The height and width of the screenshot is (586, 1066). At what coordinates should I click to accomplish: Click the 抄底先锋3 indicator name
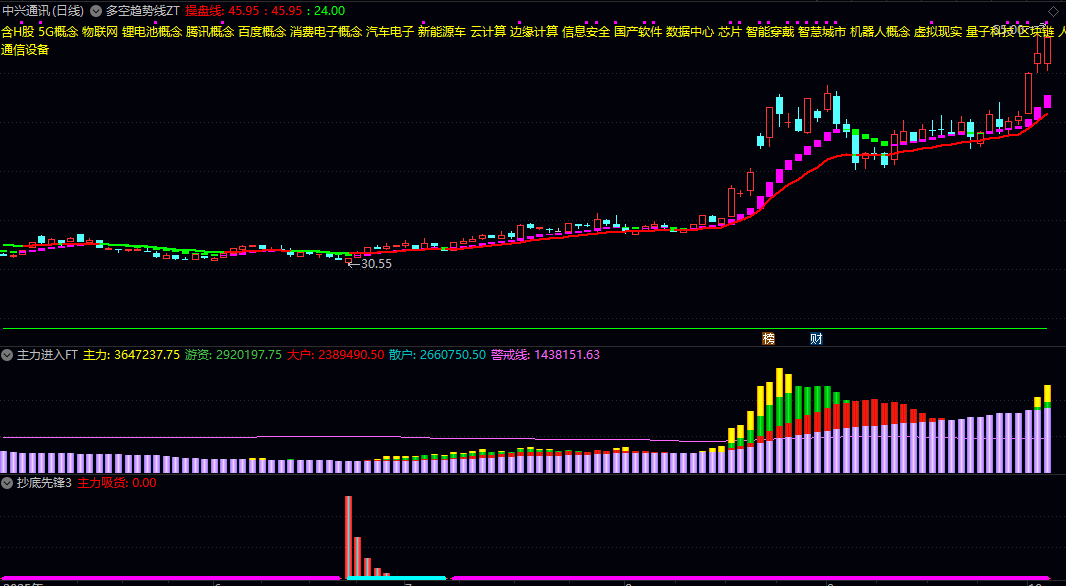[x=44, y=483]
